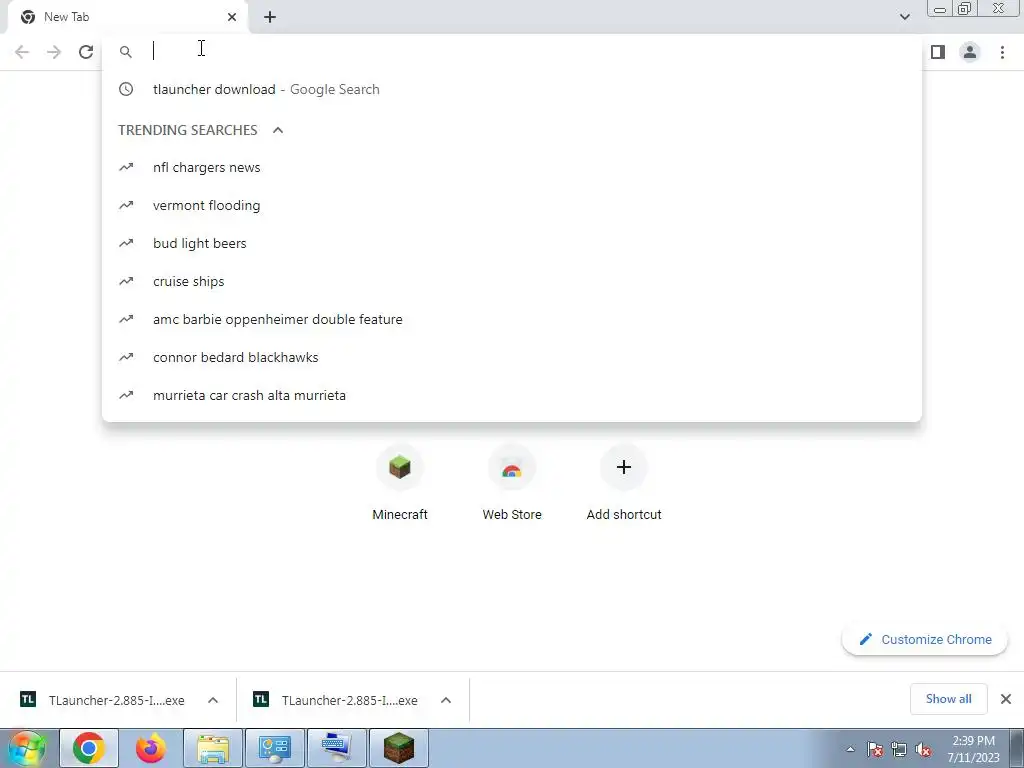Click the magnifier icon in the omnibox

(126, 52)
